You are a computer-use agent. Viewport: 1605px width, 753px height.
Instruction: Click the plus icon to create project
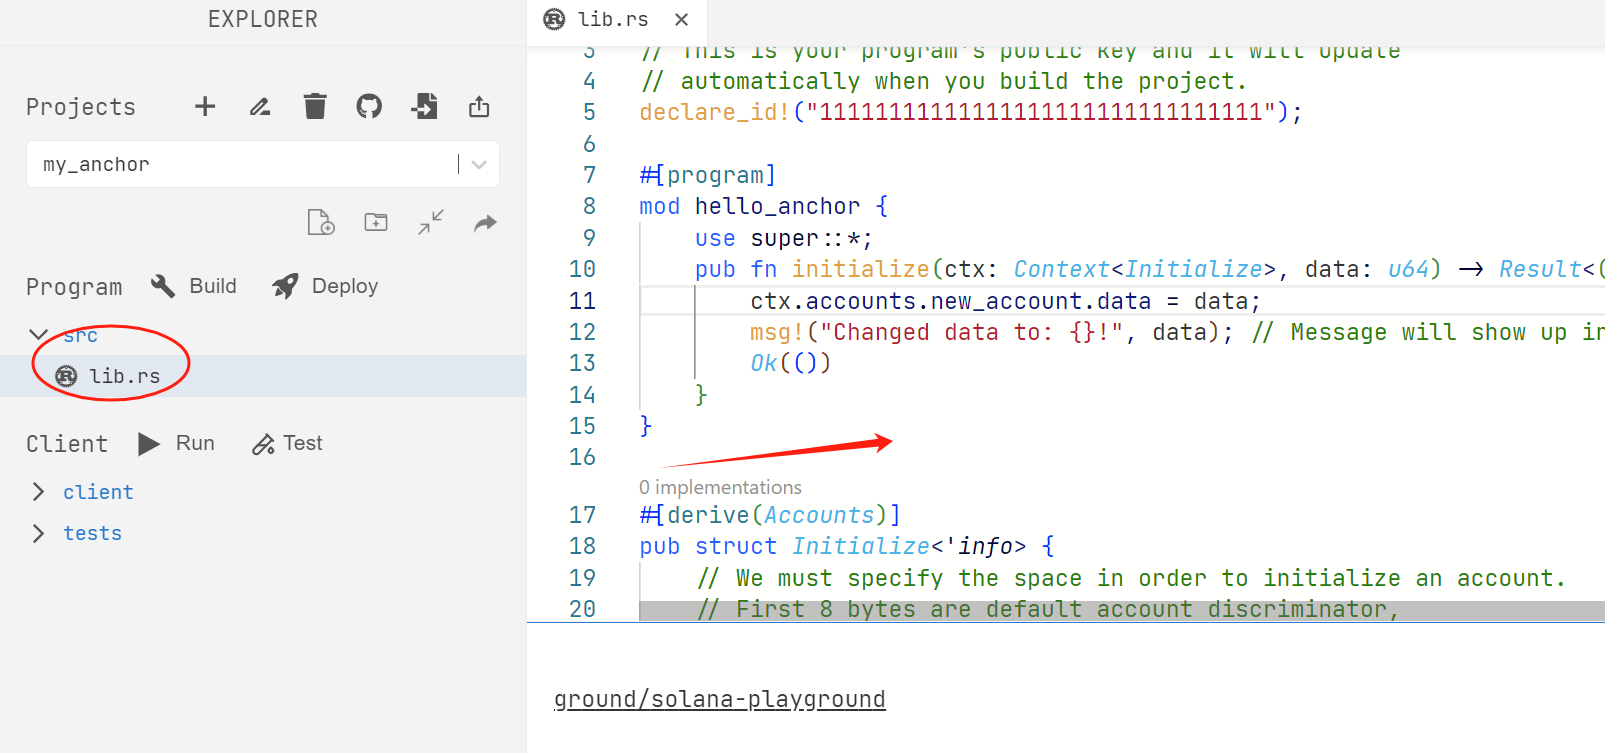205,107
